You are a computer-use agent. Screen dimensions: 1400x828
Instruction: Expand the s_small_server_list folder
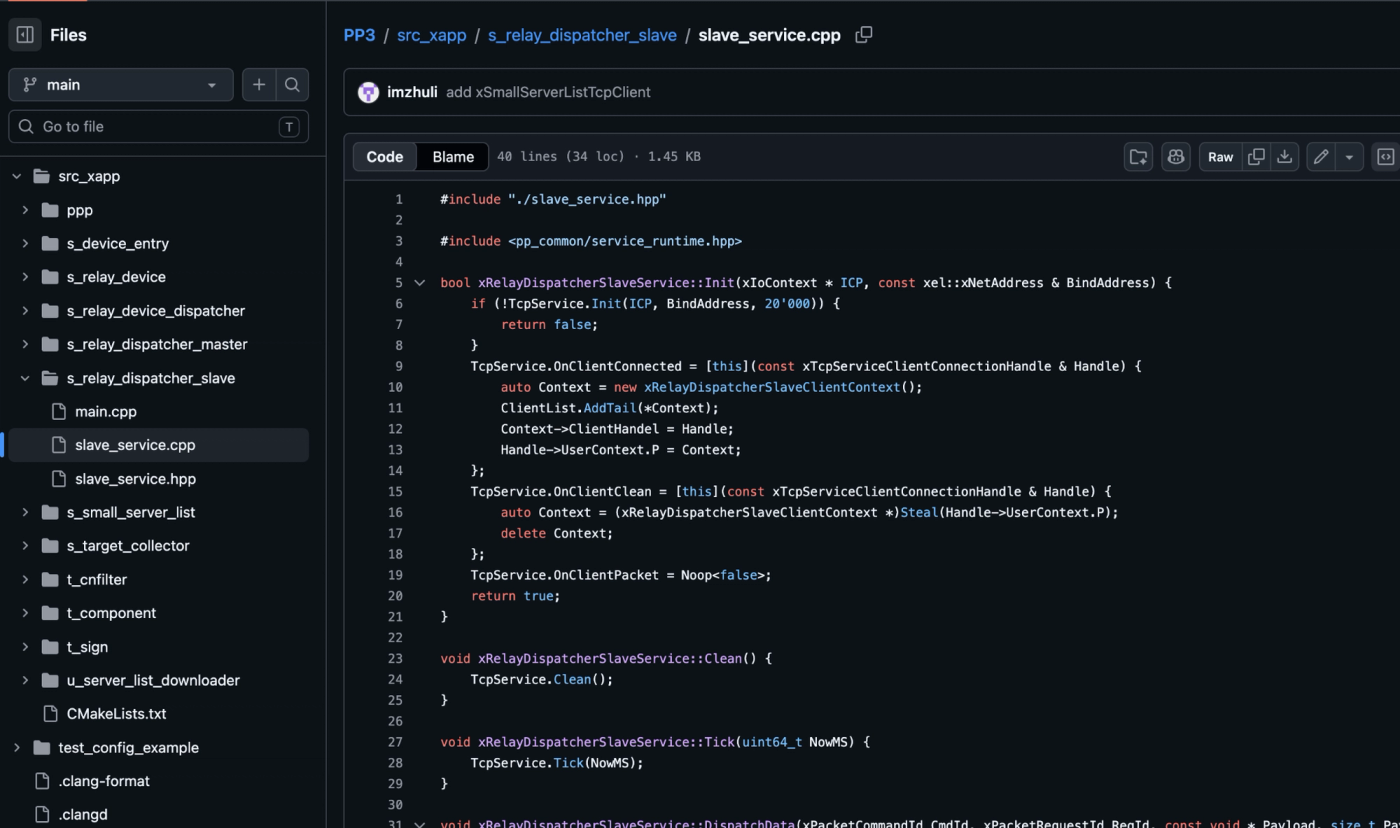tap(25, 512)
